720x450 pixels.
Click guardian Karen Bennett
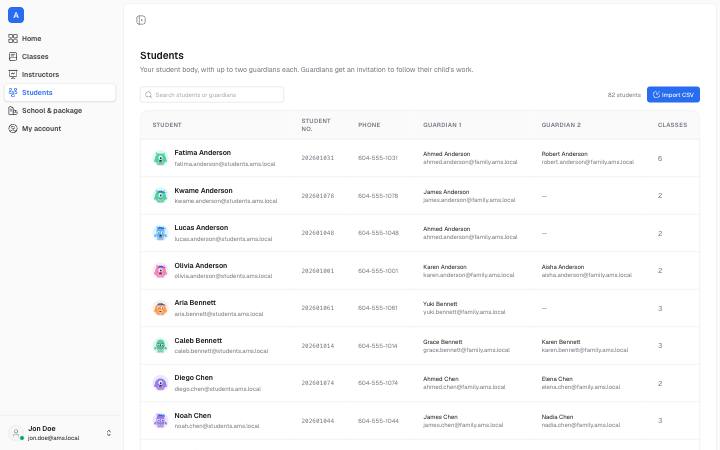561,342
